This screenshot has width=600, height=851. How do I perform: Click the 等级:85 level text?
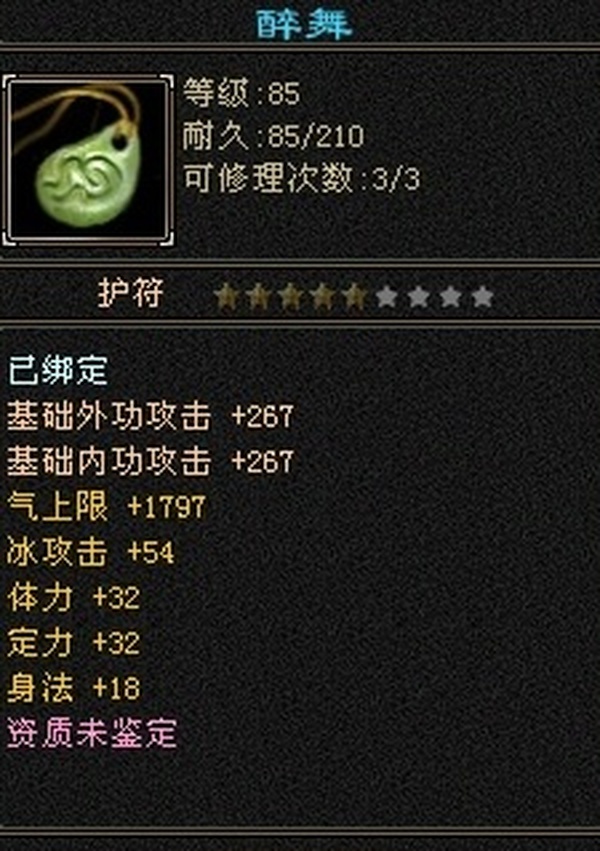pos(241,93)
